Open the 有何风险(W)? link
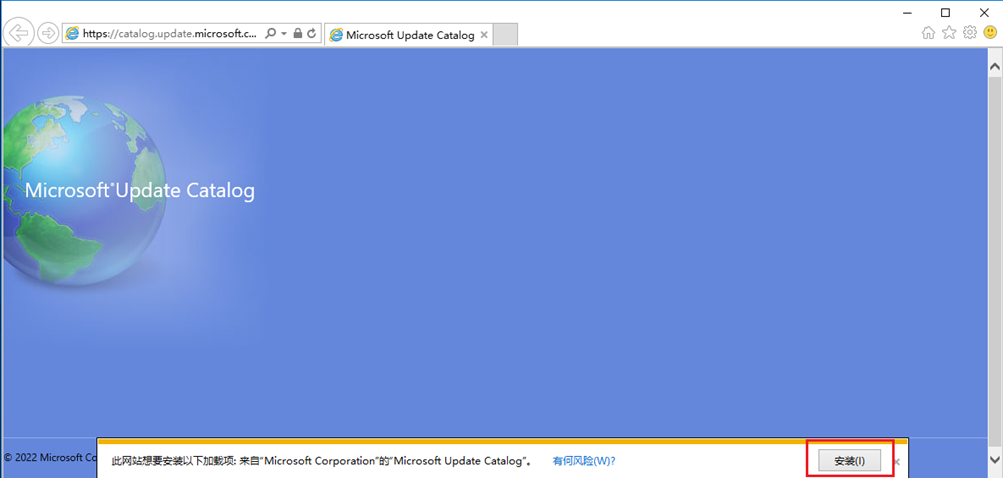This screenshot has height=478, width=1003. tap(584, 461)
